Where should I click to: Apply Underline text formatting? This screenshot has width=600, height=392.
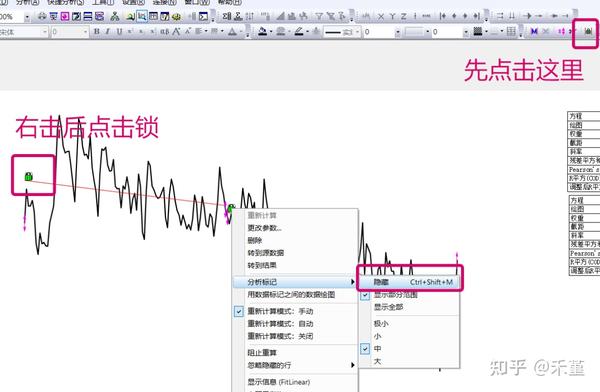(x=119, y=31)
